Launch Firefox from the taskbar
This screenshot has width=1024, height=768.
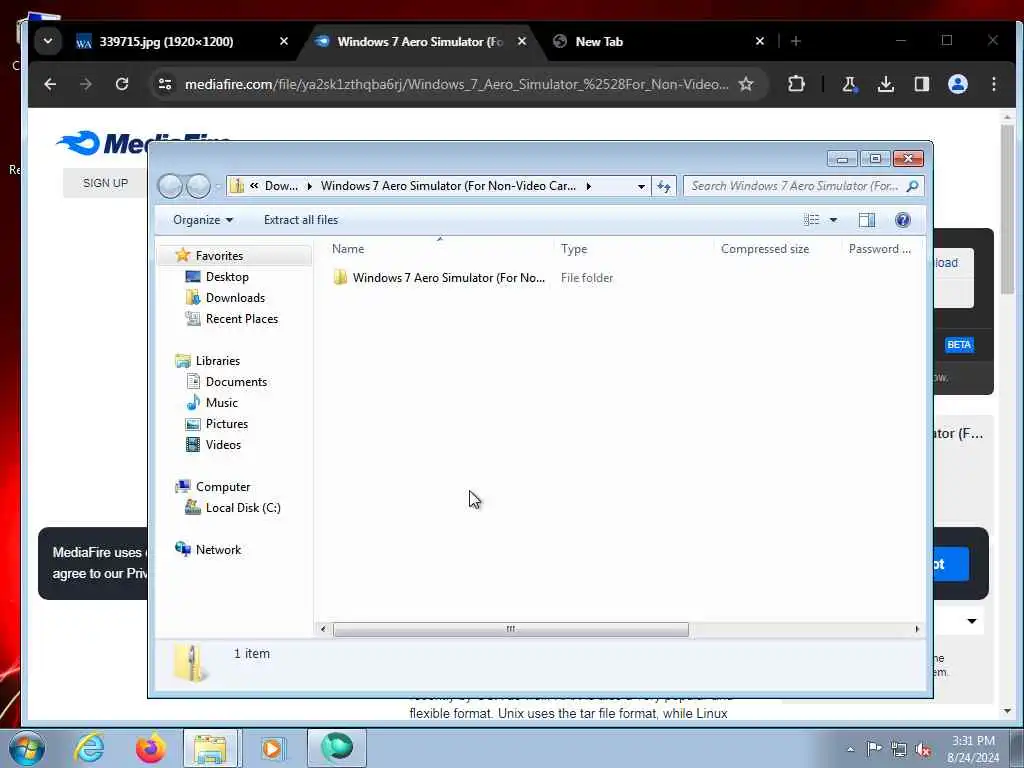tap(150, 748)
